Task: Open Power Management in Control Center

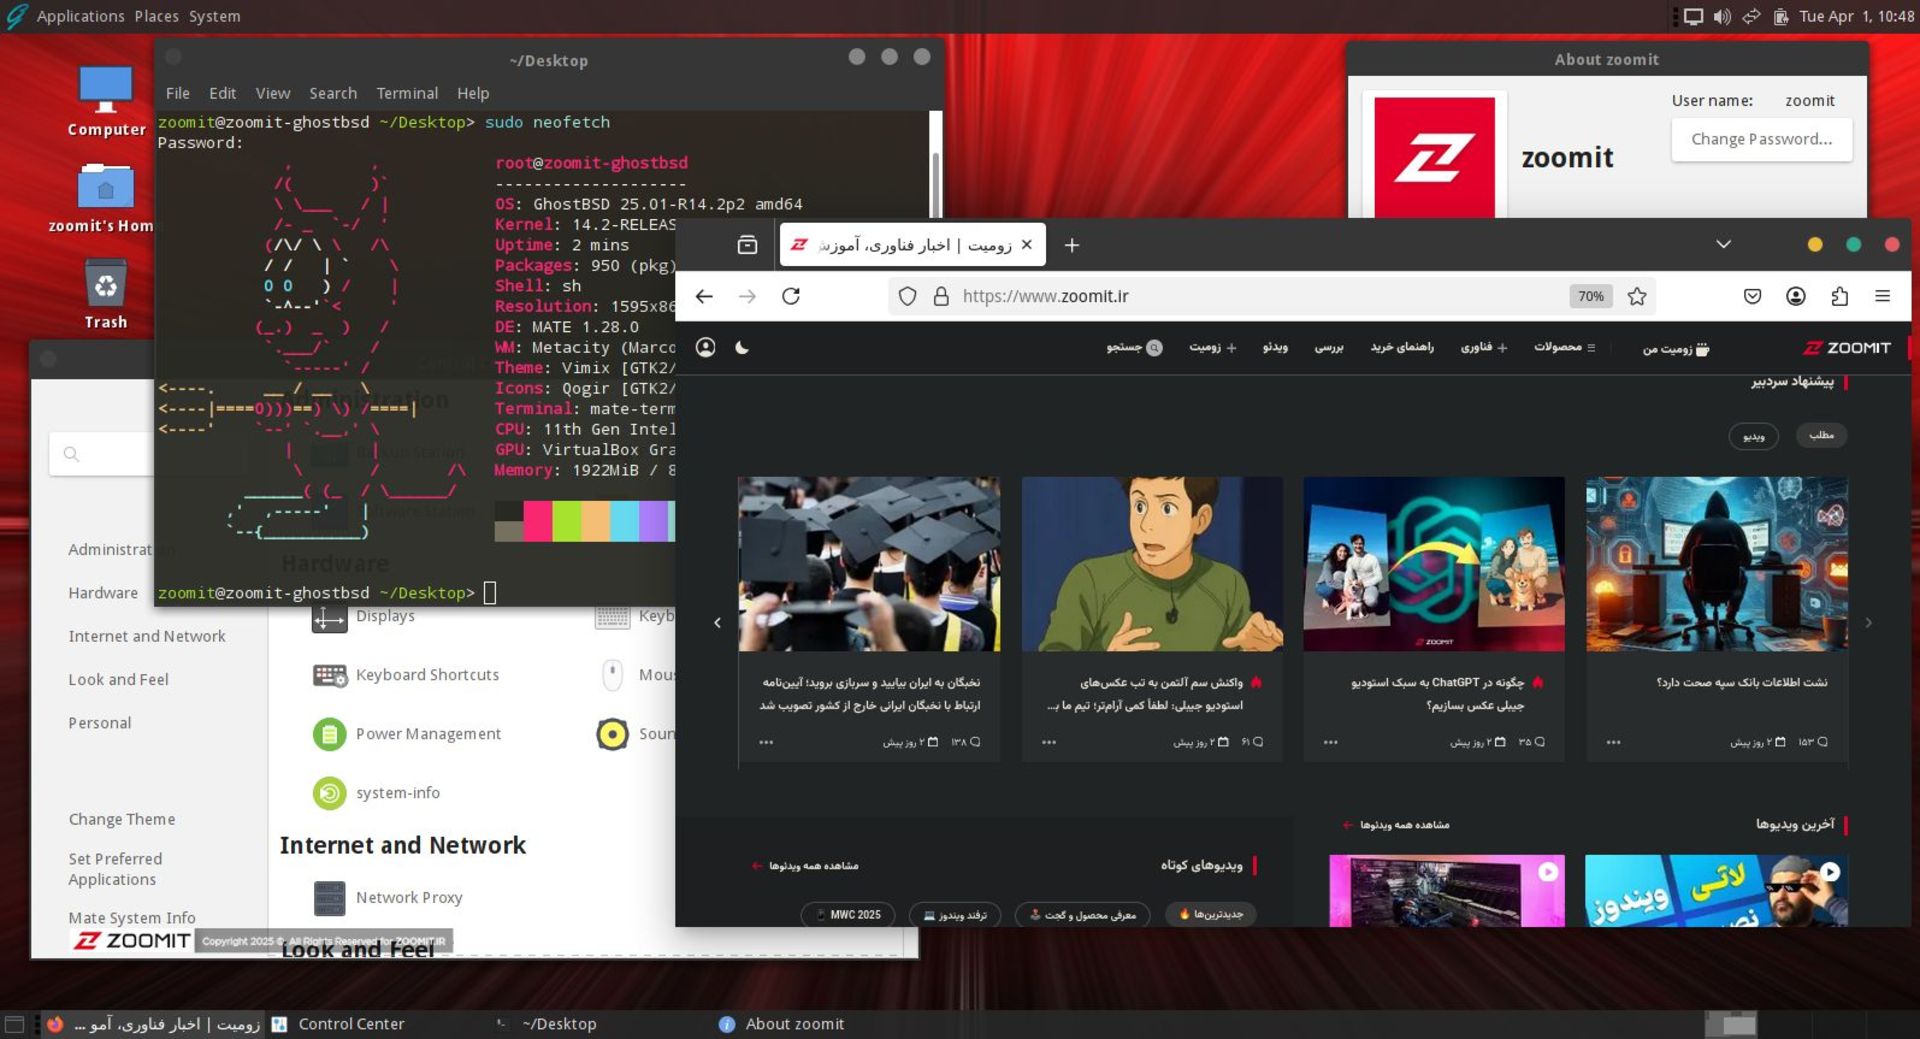Action: tap(407, 734)
